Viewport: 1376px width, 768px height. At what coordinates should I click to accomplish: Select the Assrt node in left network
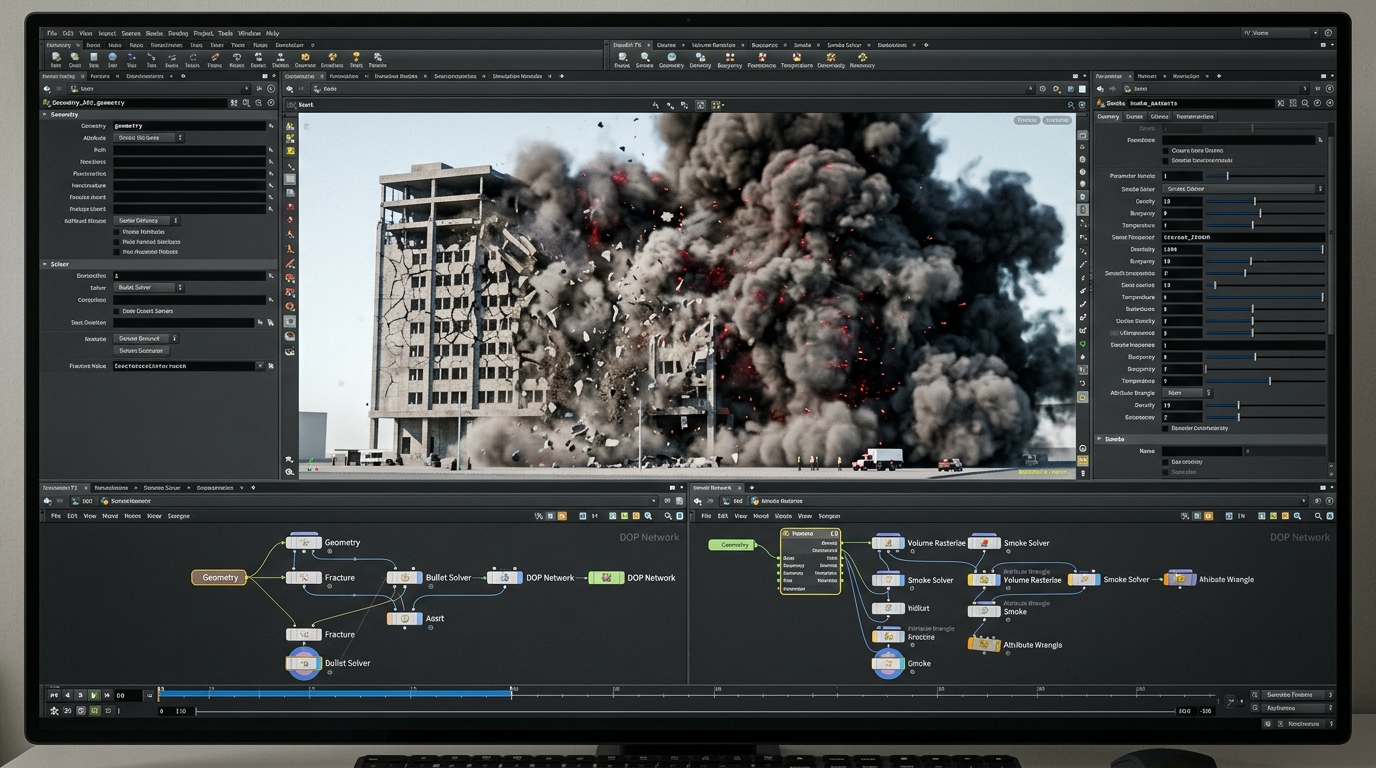(404, 619)
